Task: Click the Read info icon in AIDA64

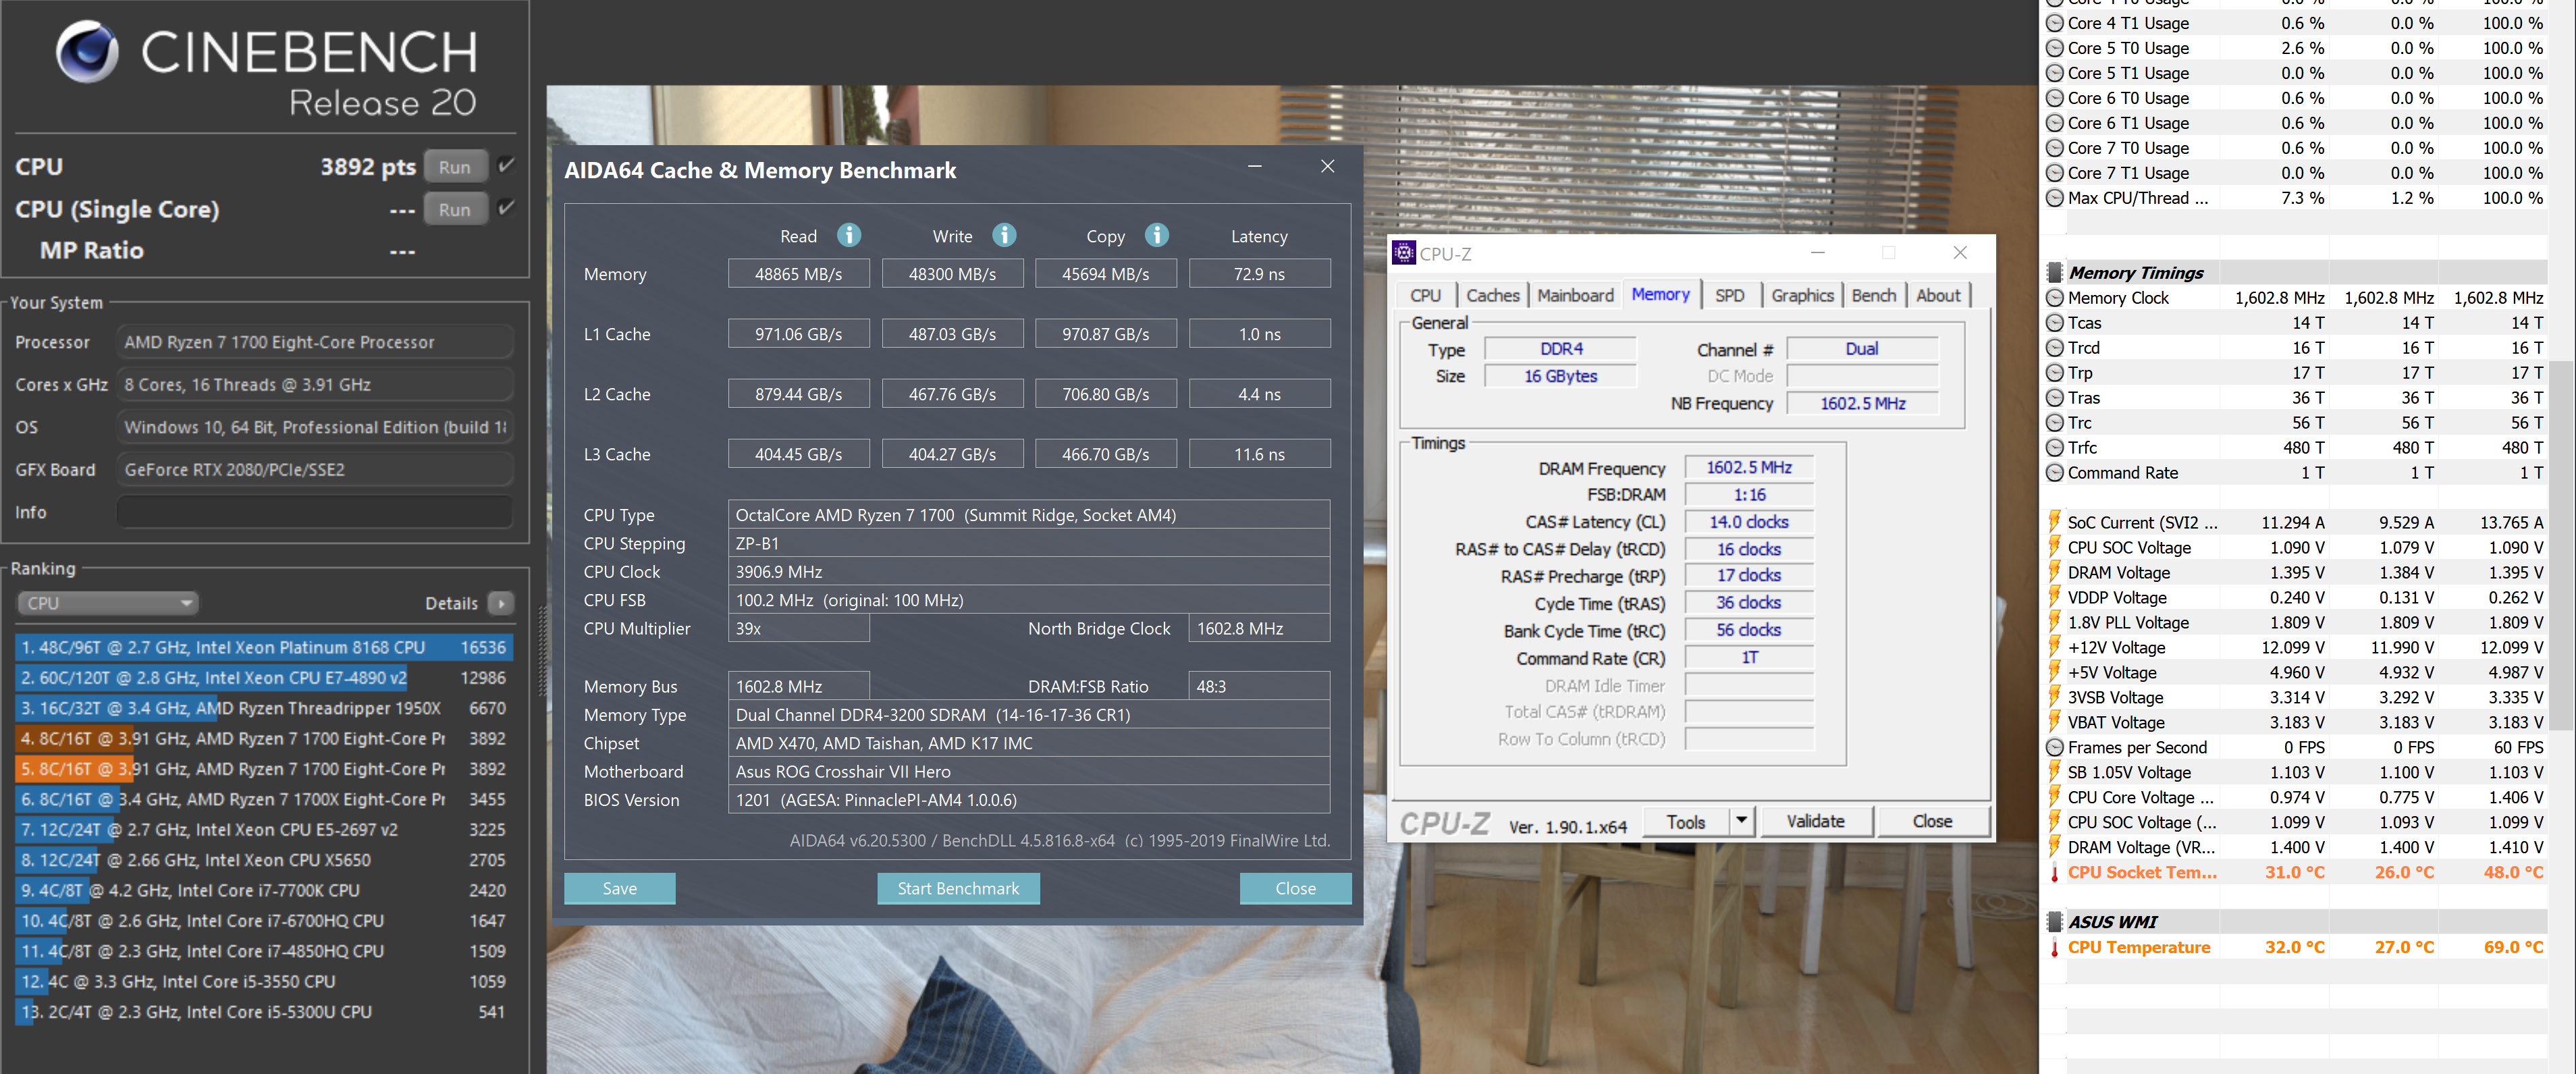Action: point(848,235)
